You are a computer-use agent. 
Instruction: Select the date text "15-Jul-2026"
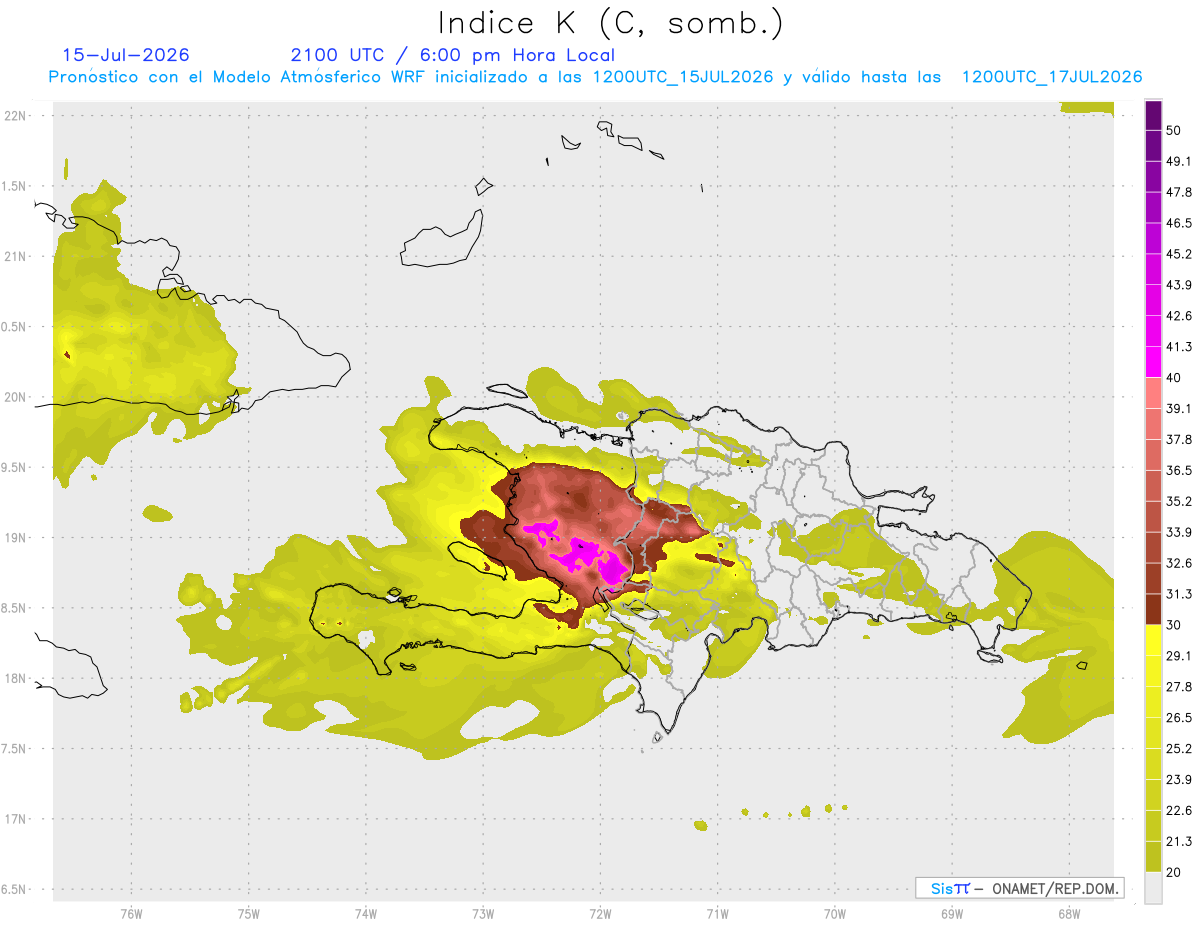pyautogui.click(x=126, y=55)
